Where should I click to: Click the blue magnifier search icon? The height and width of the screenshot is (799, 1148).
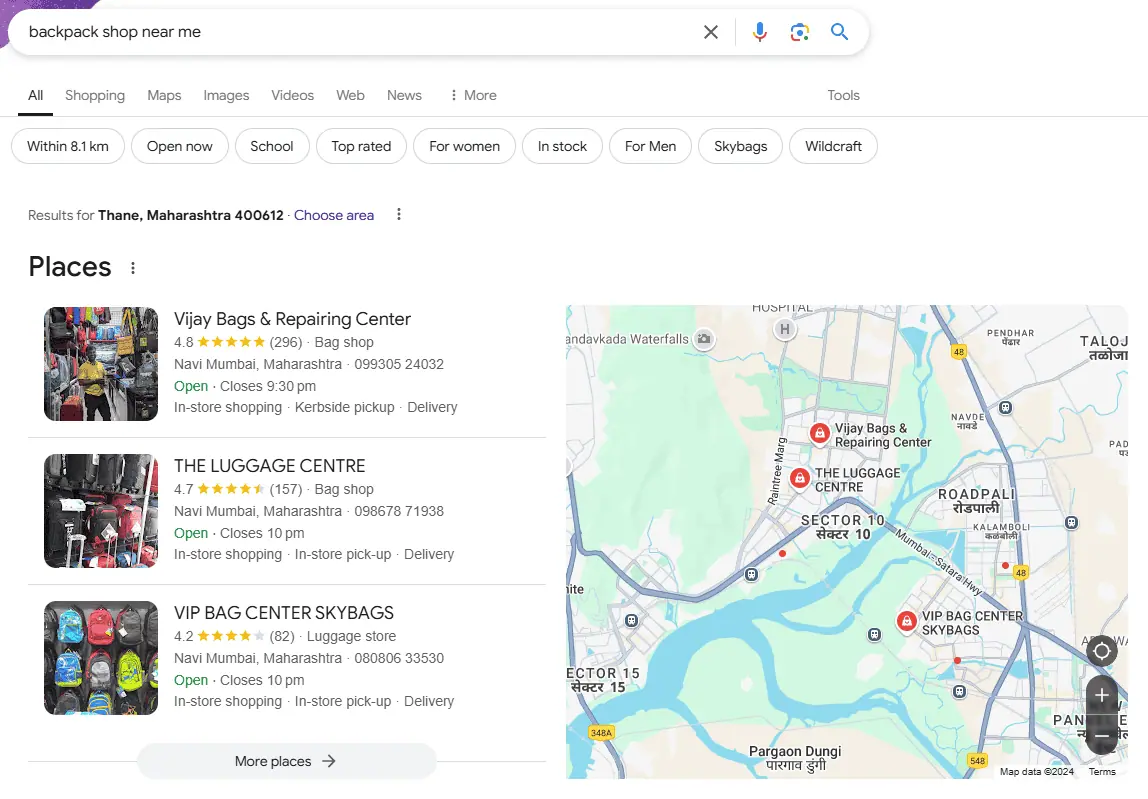[x=839, y=31]
